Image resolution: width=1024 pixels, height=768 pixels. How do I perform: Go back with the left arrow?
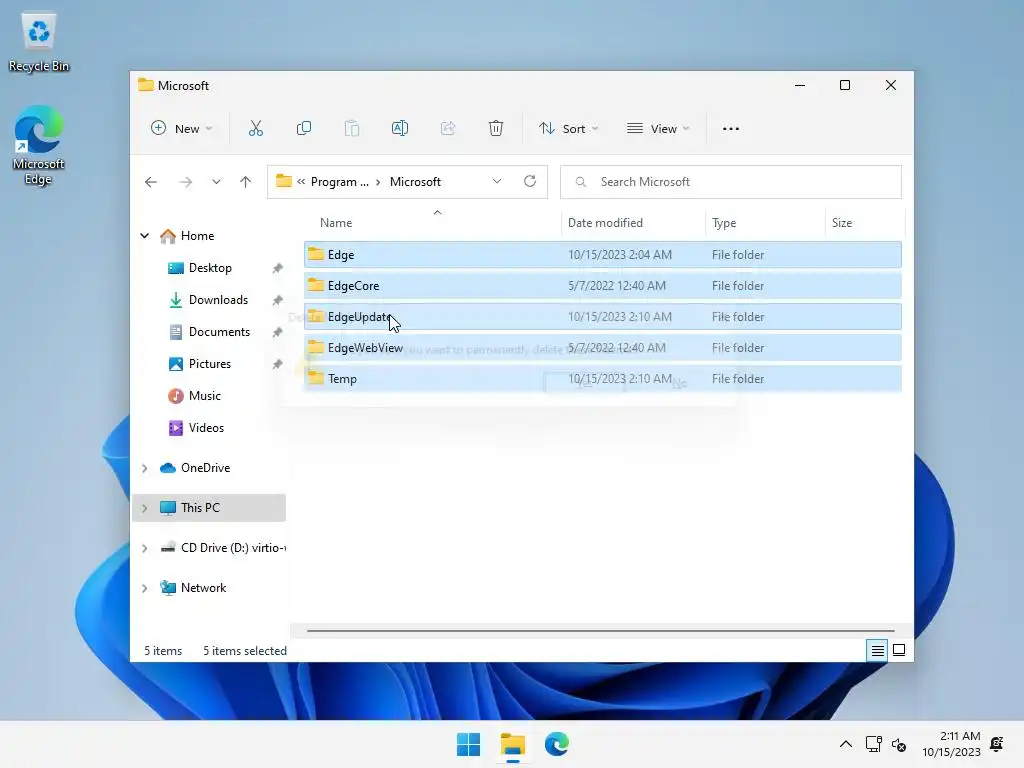[x=151, y=182]
